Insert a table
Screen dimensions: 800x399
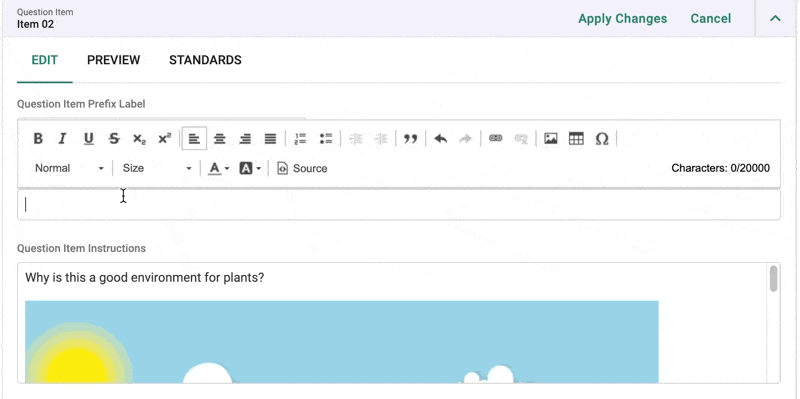pos(576,139)
